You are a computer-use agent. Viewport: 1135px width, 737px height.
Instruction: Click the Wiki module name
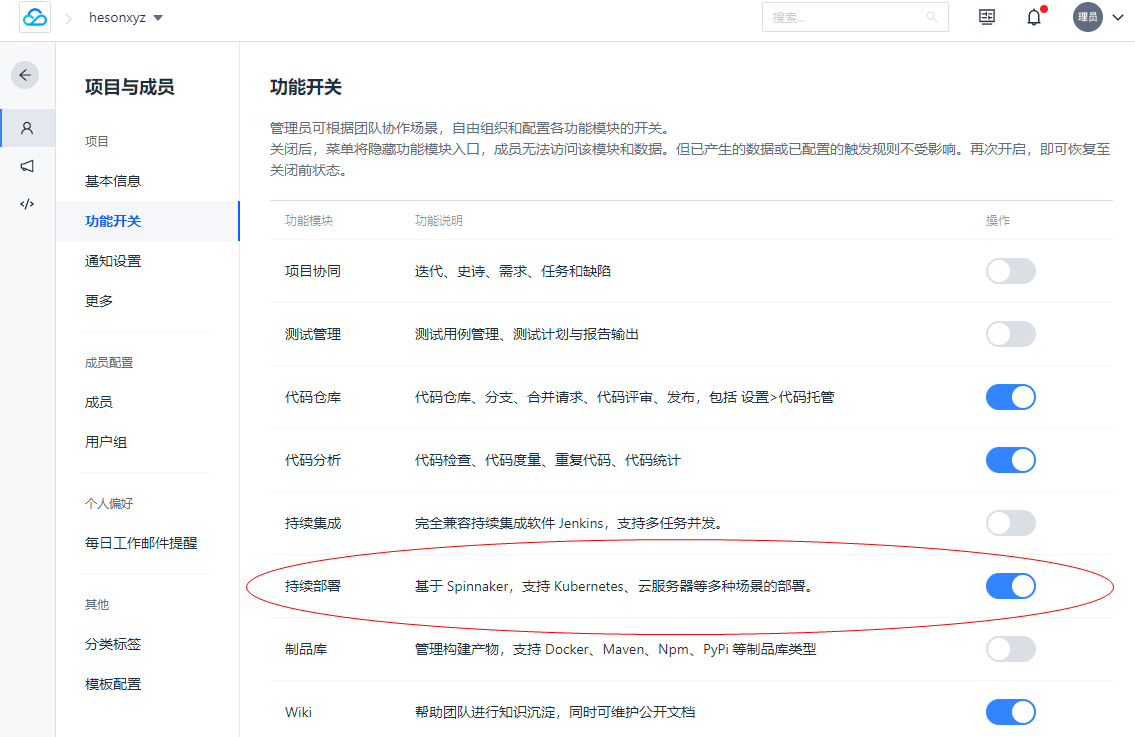click(298, 712)
